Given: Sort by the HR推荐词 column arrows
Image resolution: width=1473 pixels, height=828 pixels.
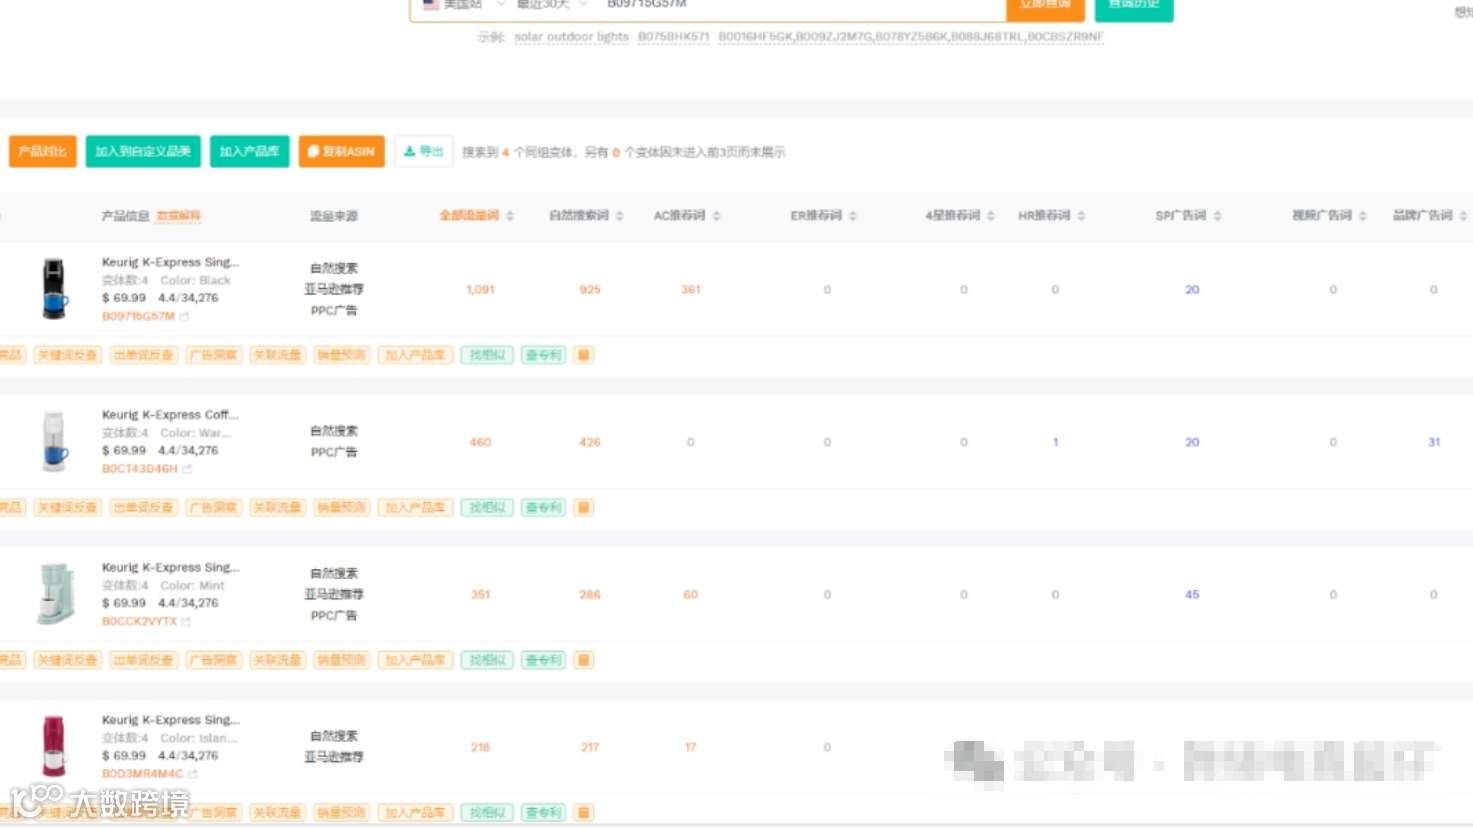Looking at the screenshot, I should 1081,216.
